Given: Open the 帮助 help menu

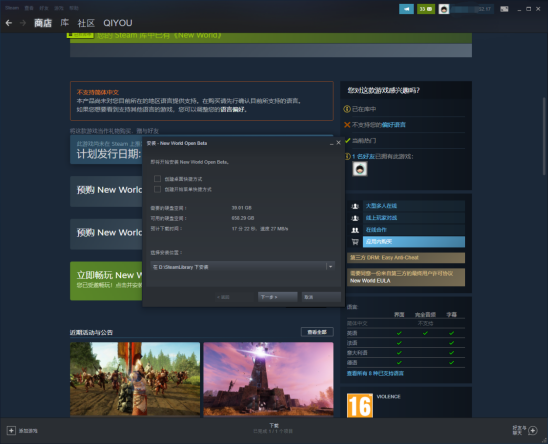Looking at the screenshot, I should pos(74,8).
